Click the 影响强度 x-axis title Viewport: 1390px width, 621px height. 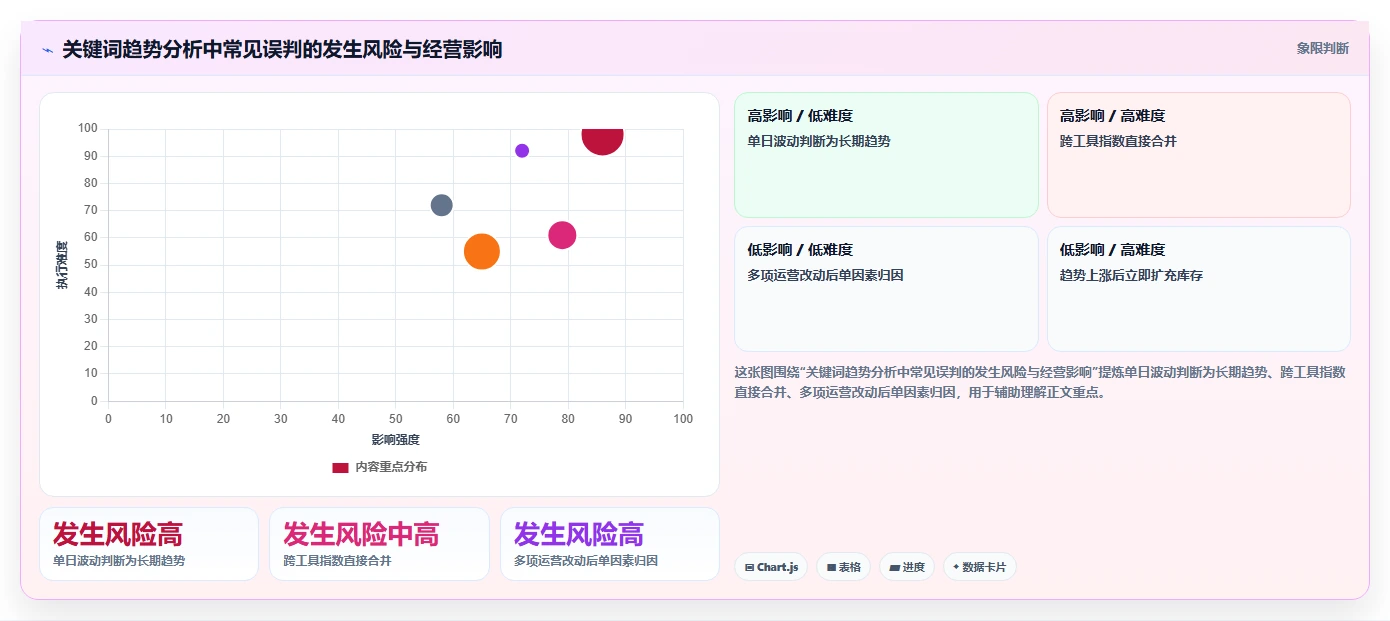coord(395,440)
